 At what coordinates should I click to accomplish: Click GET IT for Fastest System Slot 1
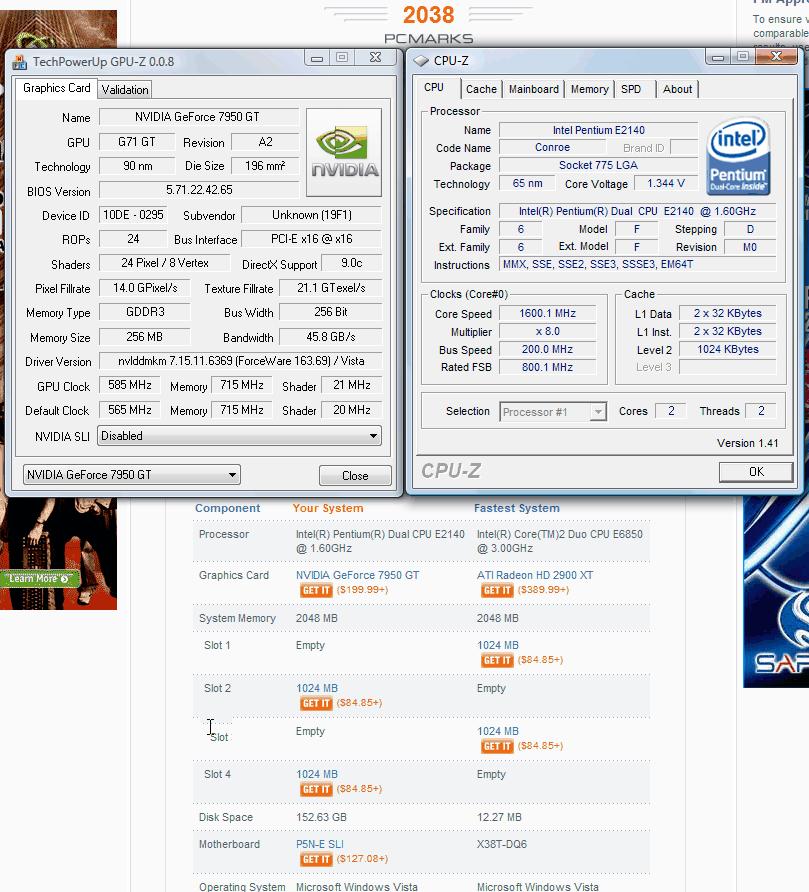coord(497,660)
